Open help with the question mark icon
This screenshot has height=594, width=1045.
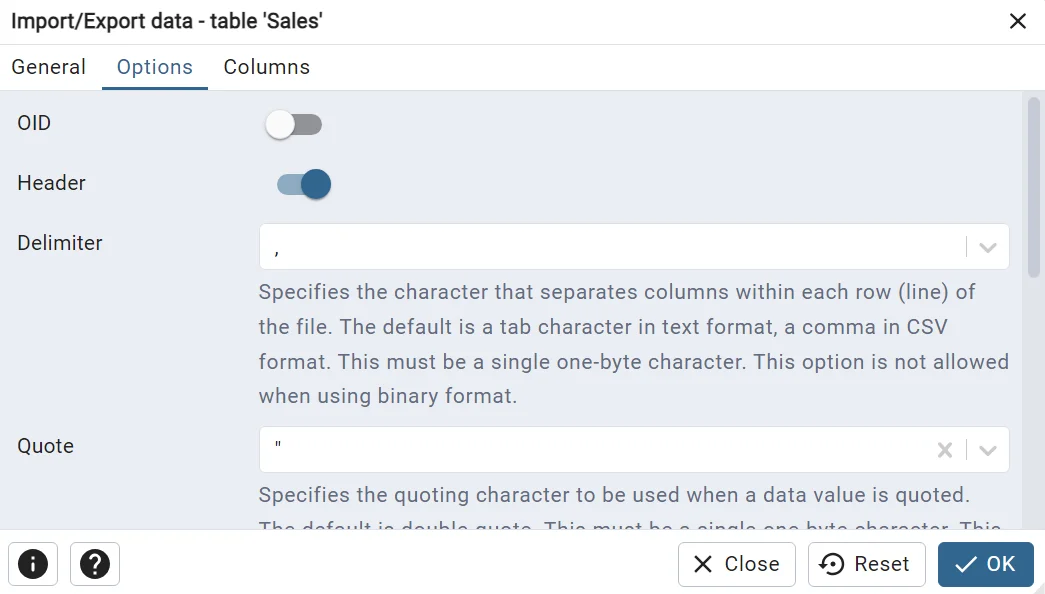coord(95,564)
